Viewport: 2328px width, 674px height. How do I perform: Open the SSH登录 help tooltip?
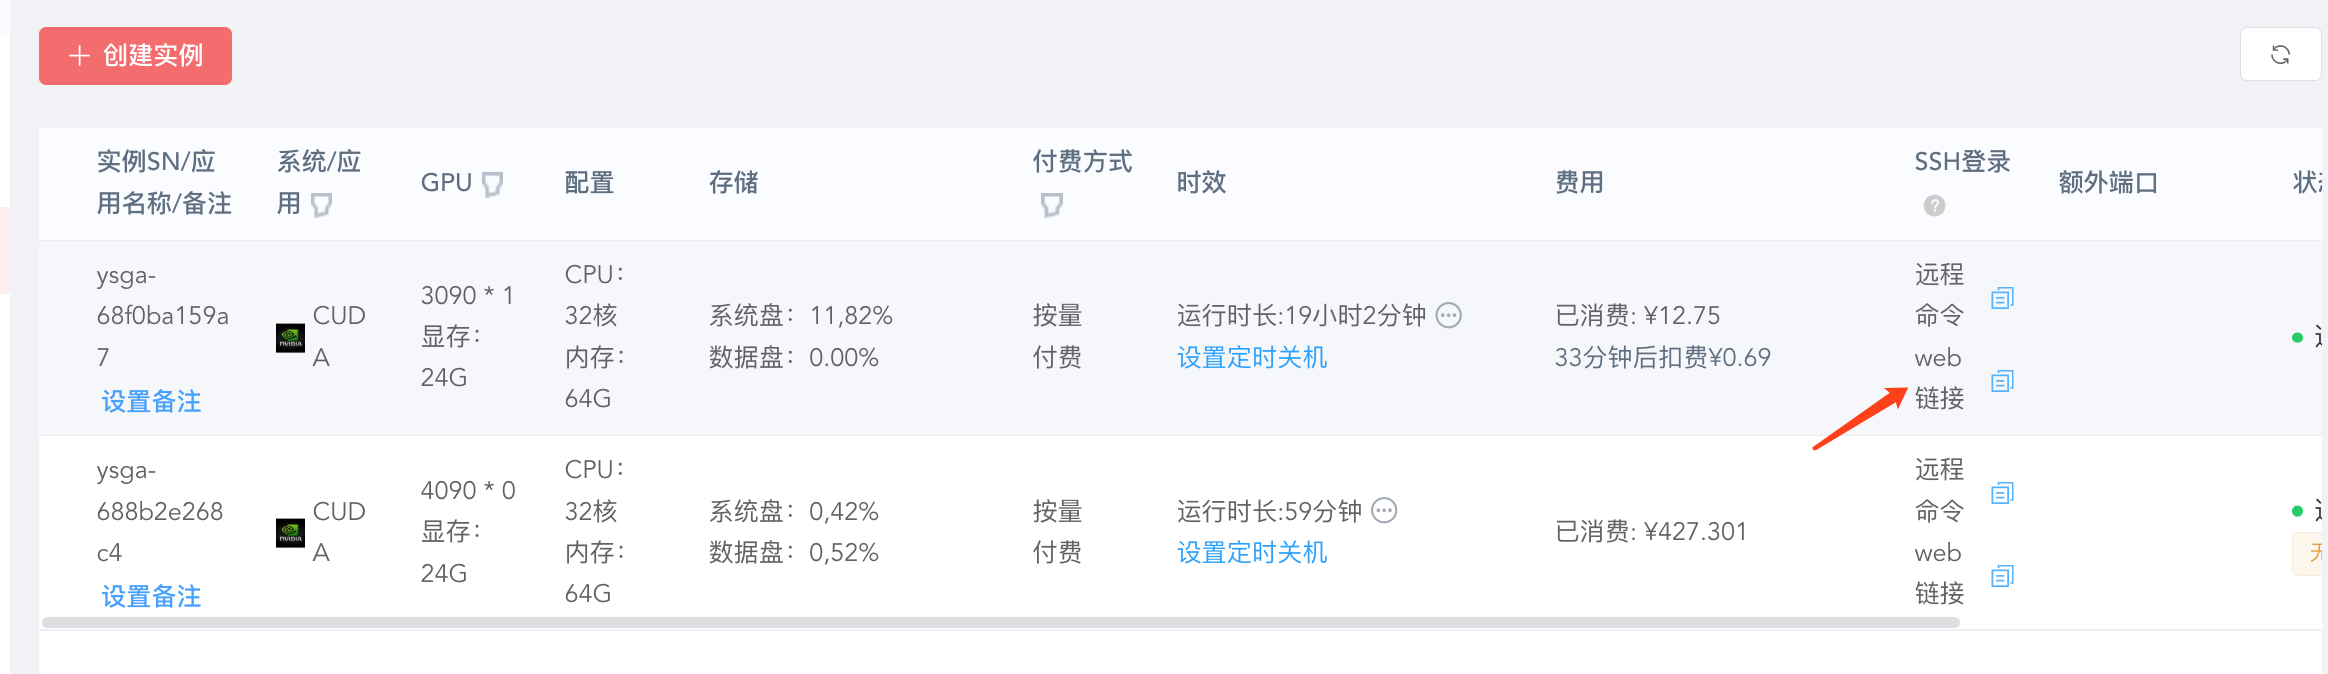point(1935,206)
